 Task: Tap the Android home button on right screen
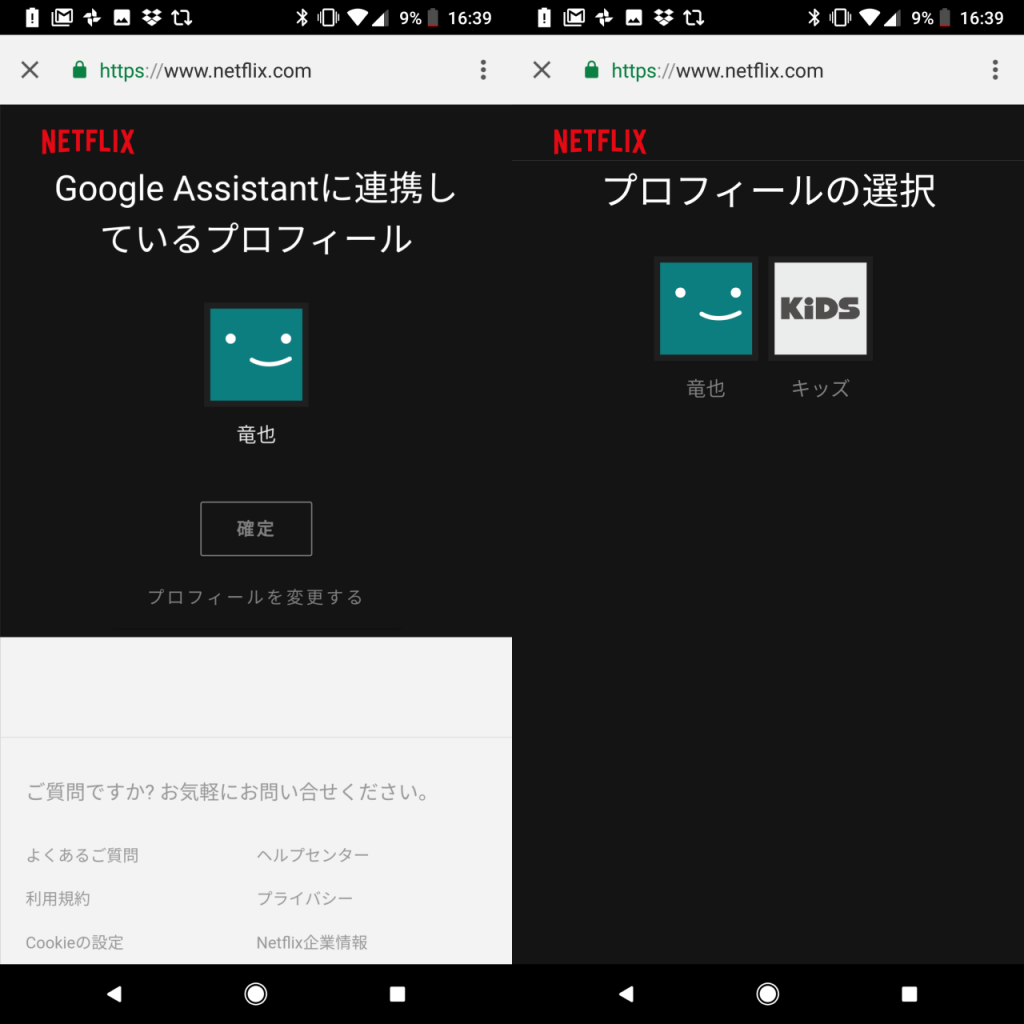pos(767,994)
